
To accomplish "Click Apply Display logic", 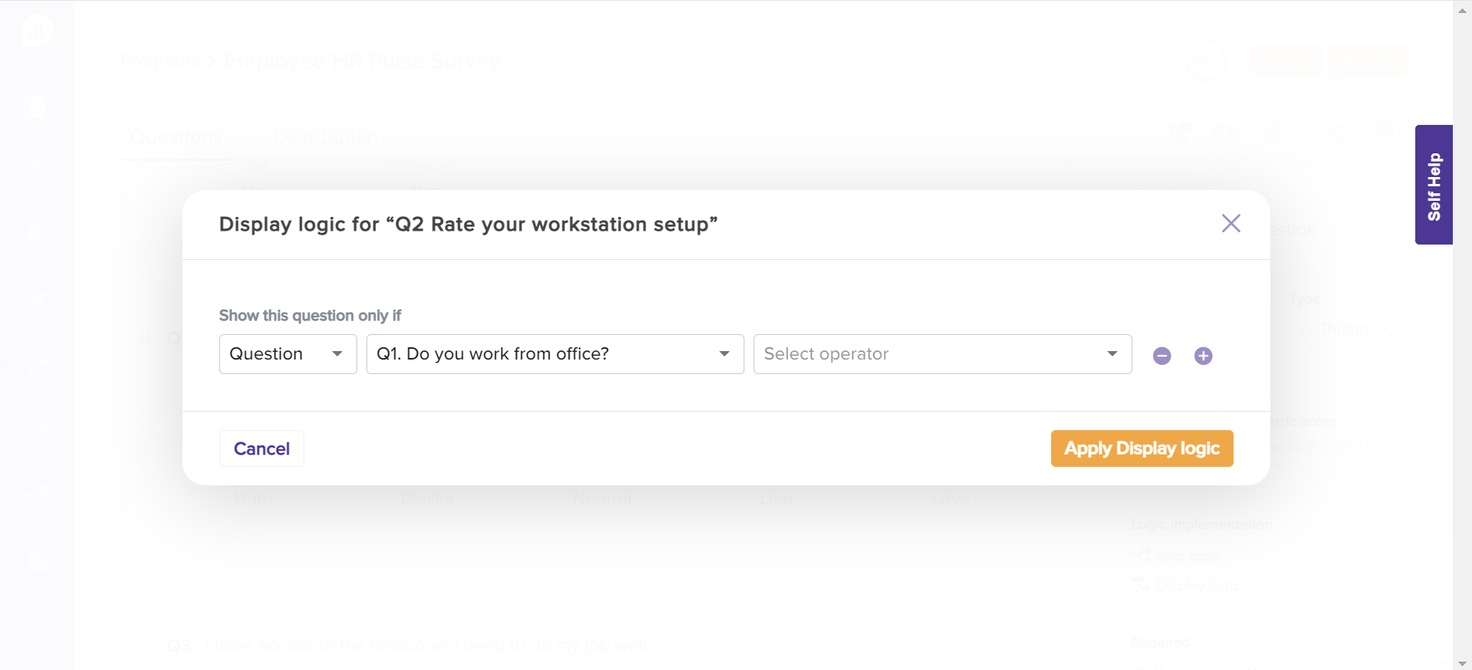I will coord(1141,449).
